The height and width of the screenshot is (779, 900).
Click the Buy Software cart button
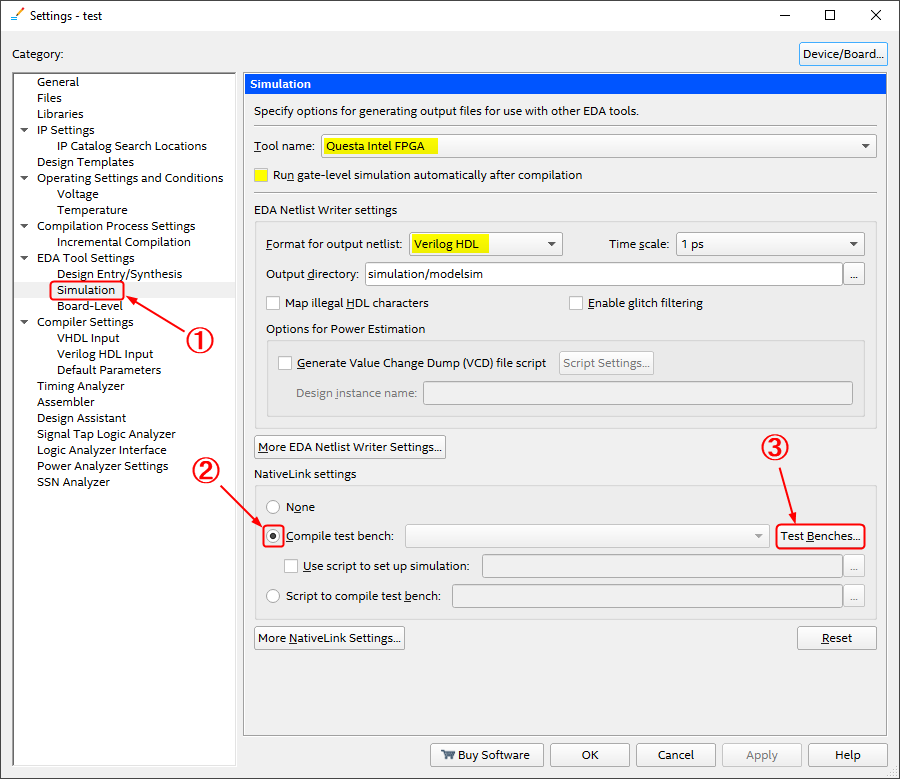click(486, 755)
